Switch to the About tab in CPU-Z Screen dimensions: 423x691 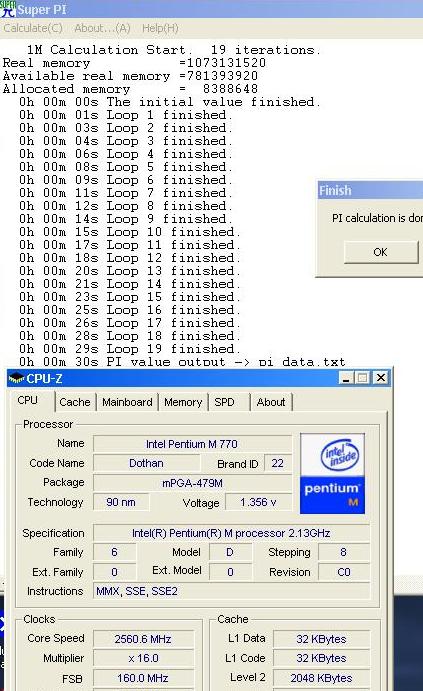pos(271,402)
